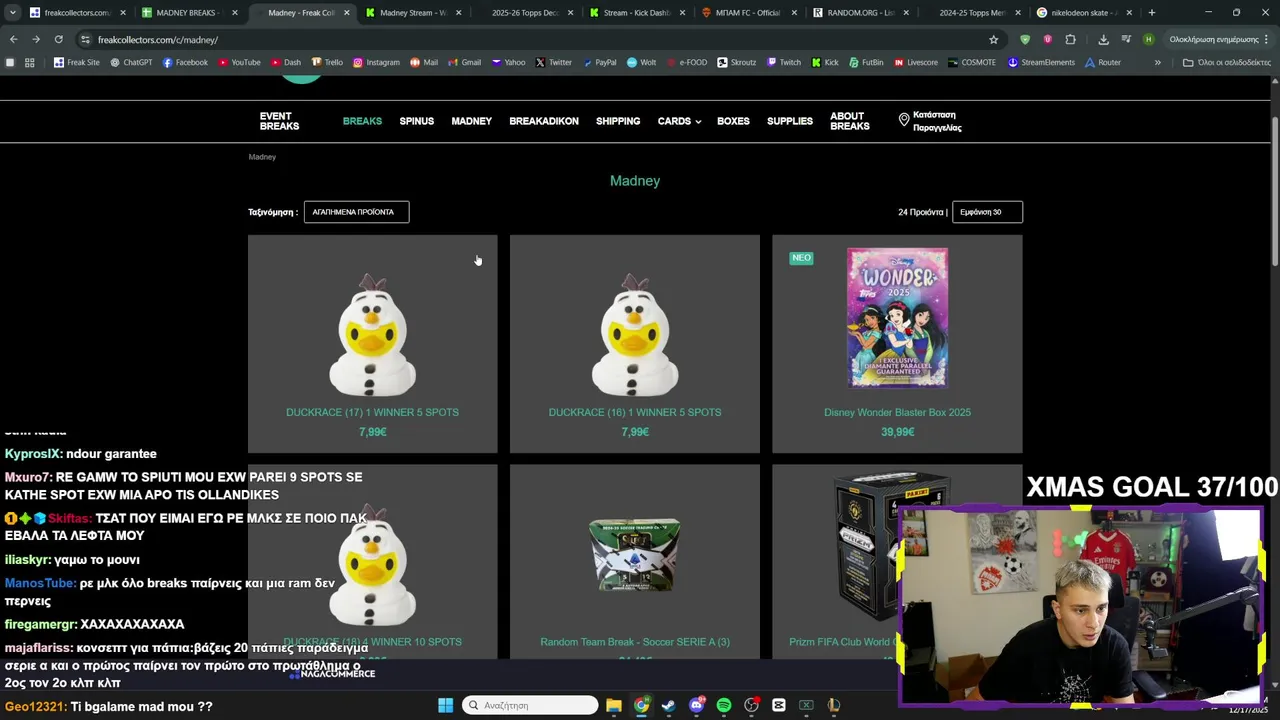Open the Εμφάνιση 30 display dropdown

(987, 212)
